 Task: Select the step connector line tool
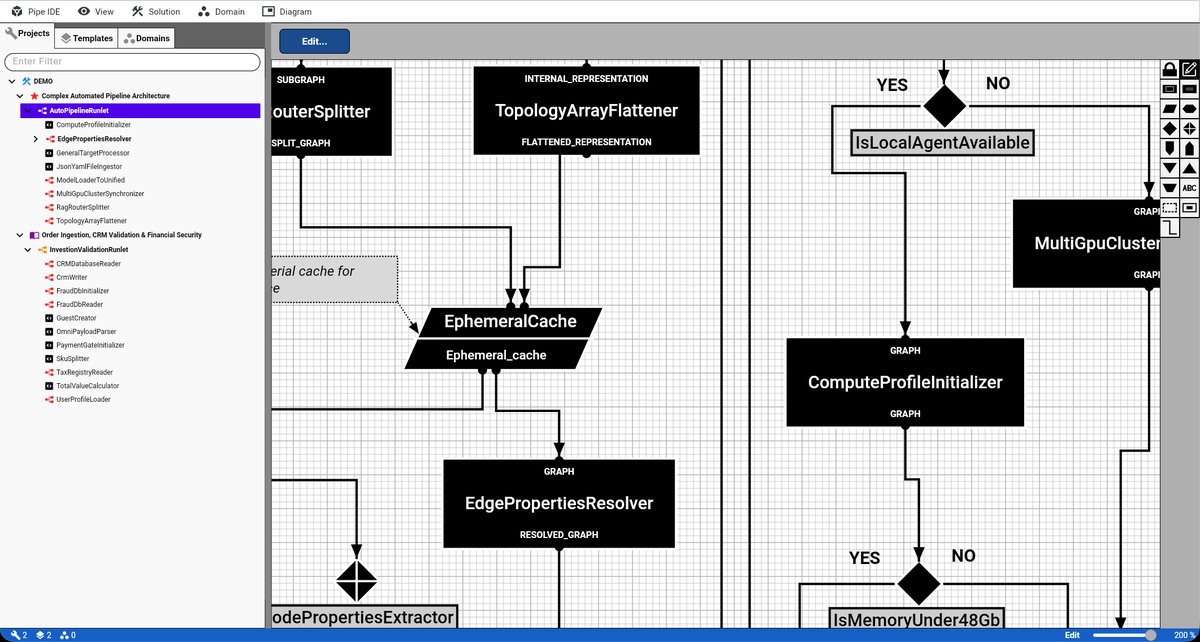click(1169, 228)
